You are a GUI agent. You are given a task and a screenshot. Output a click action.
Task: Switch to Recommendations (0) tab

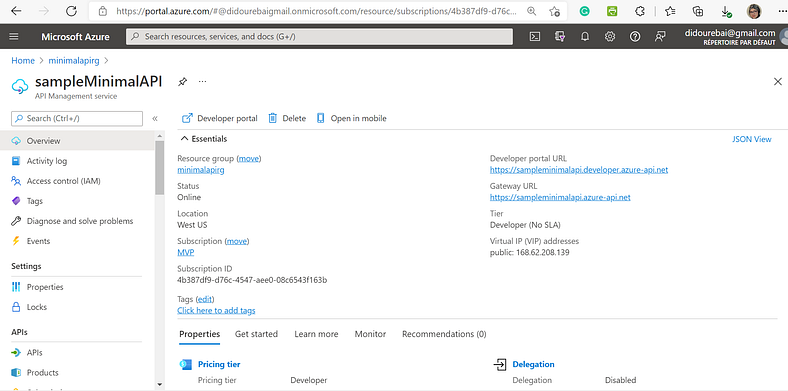444,334
